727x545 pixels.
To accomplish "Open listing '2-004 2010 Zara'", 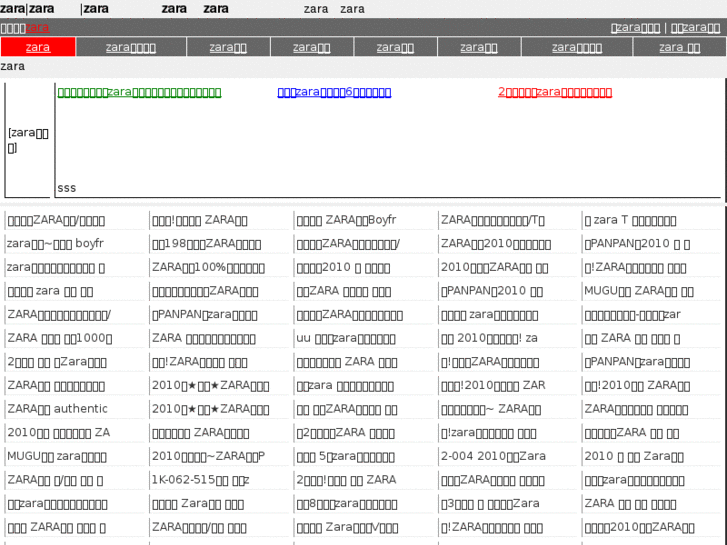I will [493, 456].
